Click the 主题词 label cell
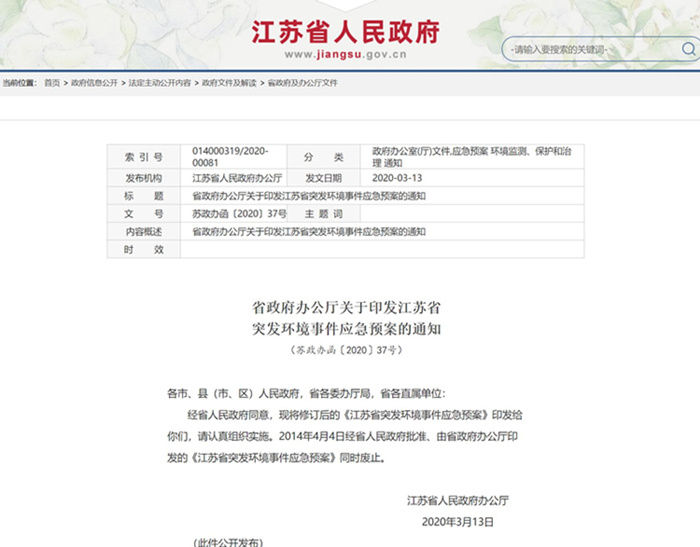 pyautogui.click(x=323, y=214)
